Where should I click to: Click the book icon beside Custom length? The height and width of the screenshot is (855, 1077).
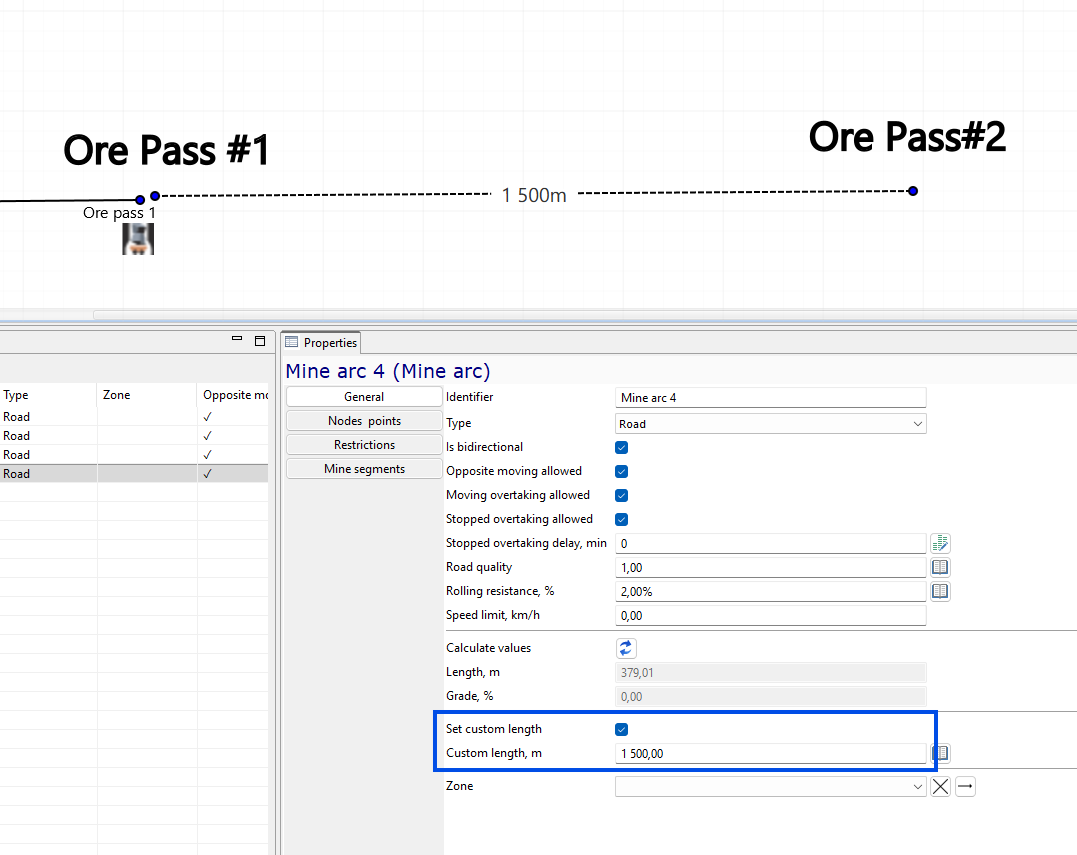pos(940,753)
